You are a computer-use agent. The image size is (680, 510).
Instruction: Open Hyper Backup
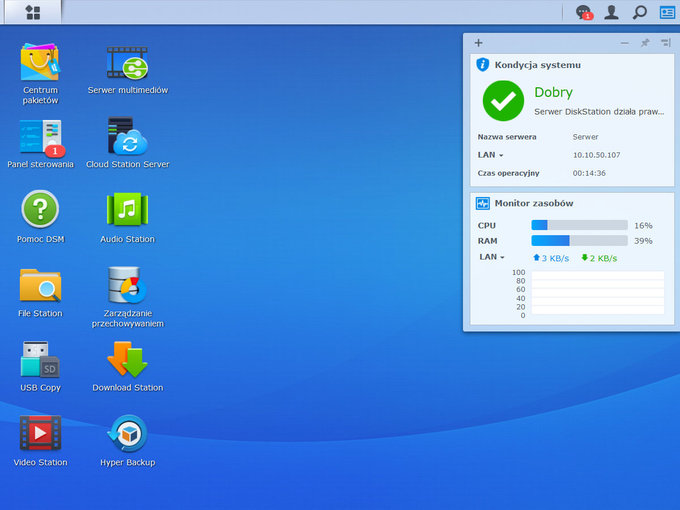[x=128, y=441]
